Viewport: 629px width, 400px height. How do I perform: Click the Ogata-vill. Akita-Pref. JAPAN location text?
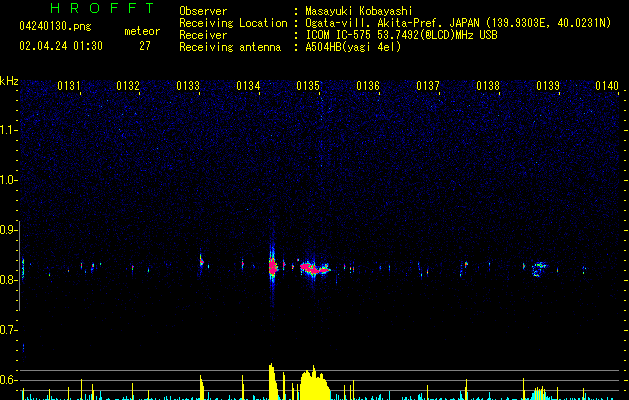(x=458, y=23)
